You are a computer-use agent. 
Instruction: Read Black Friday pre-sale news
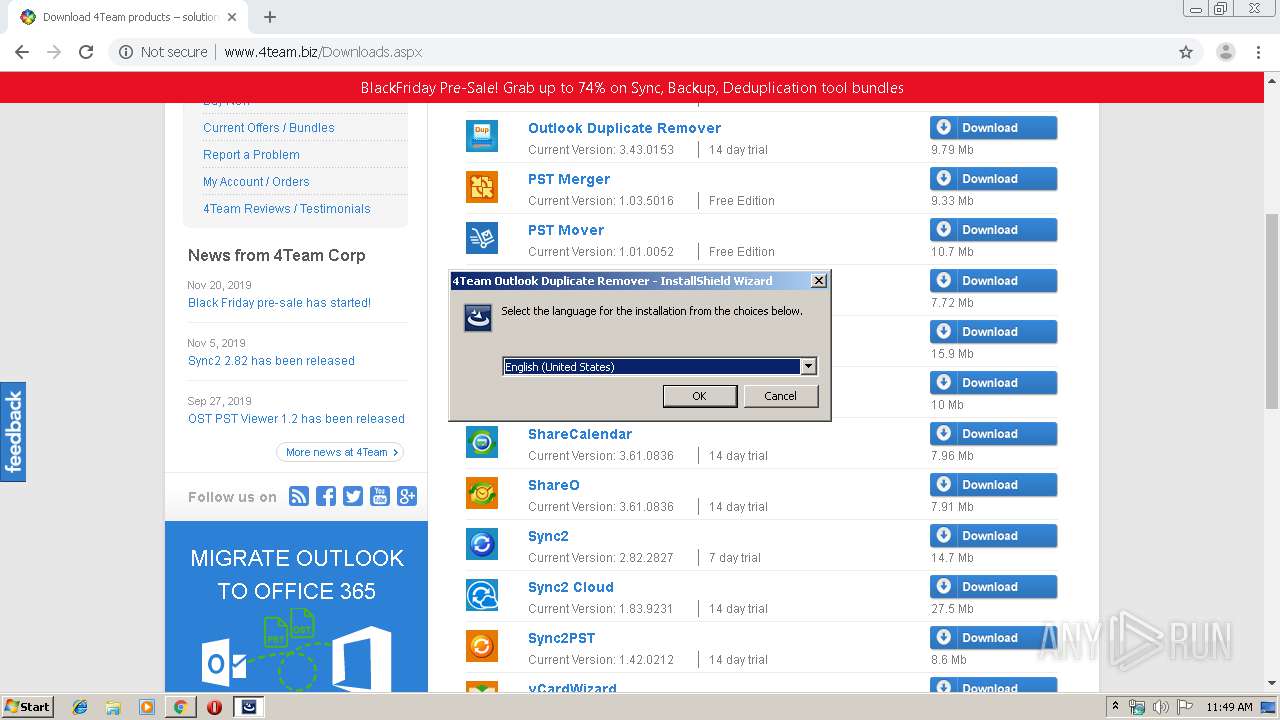279,303
